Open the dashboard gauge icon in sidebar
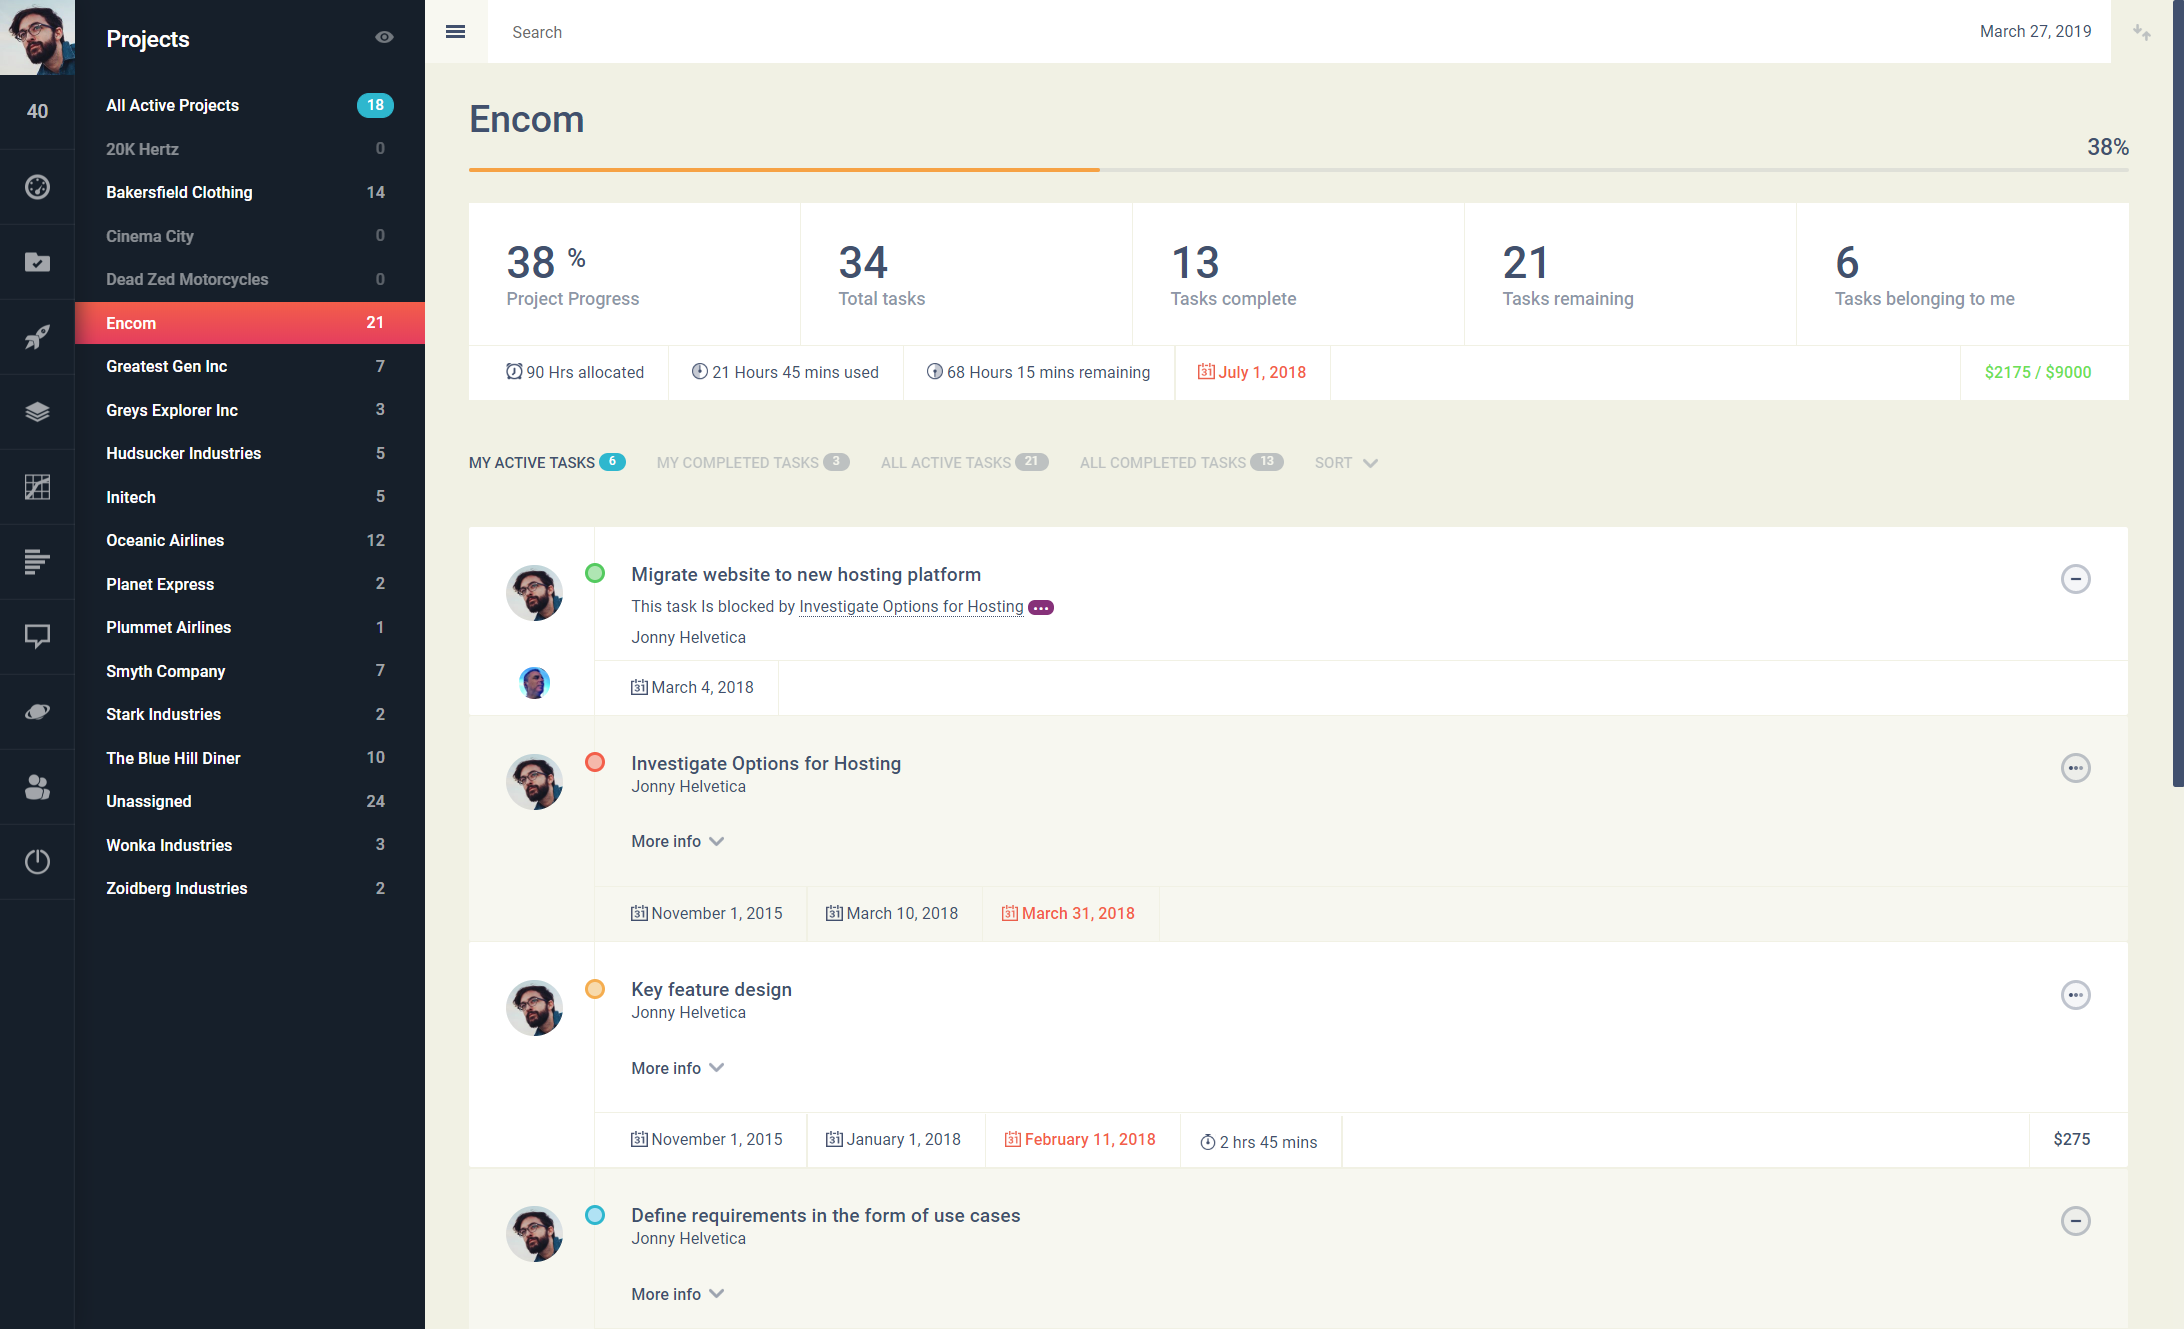 tap(37, 187)
